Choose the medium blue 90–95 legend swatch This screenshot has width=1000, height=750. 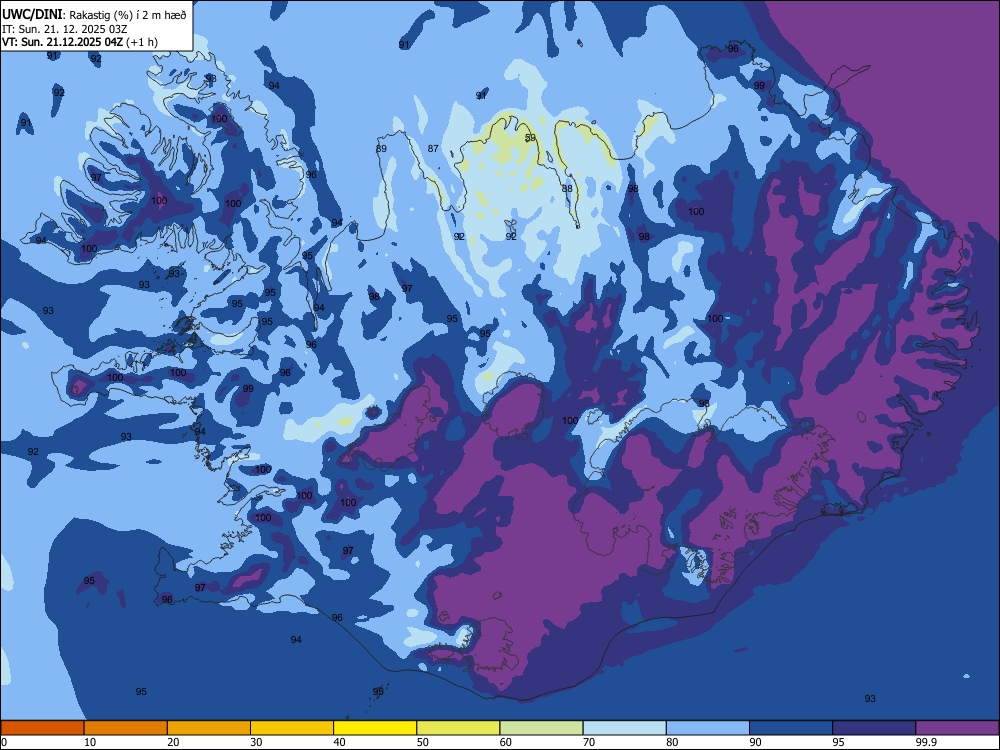coord(791,728)
